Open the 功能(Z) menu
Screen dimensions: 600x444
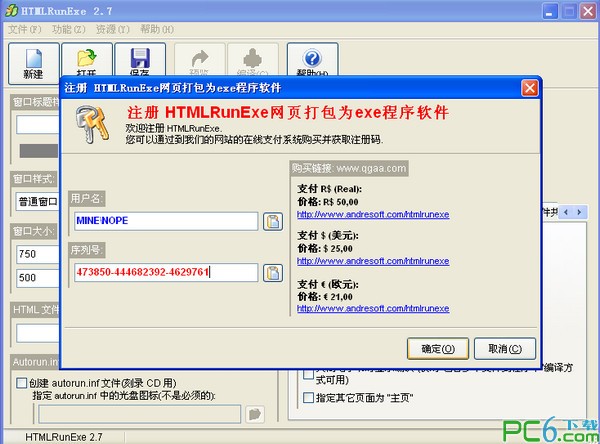coord(68,29)
